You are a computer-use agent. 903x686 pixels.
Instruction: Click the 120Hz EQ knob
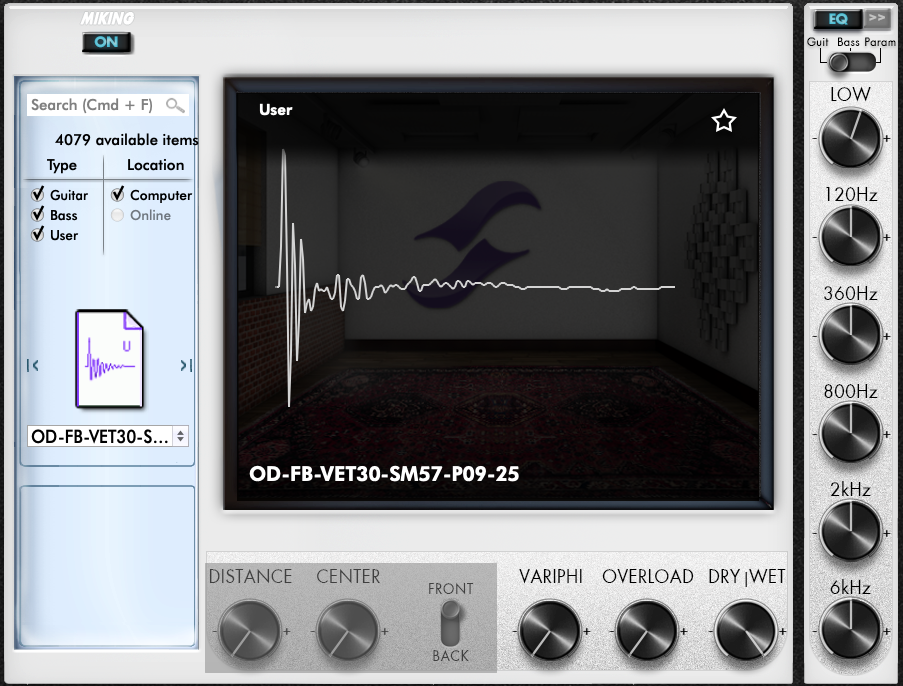point(851,237)
